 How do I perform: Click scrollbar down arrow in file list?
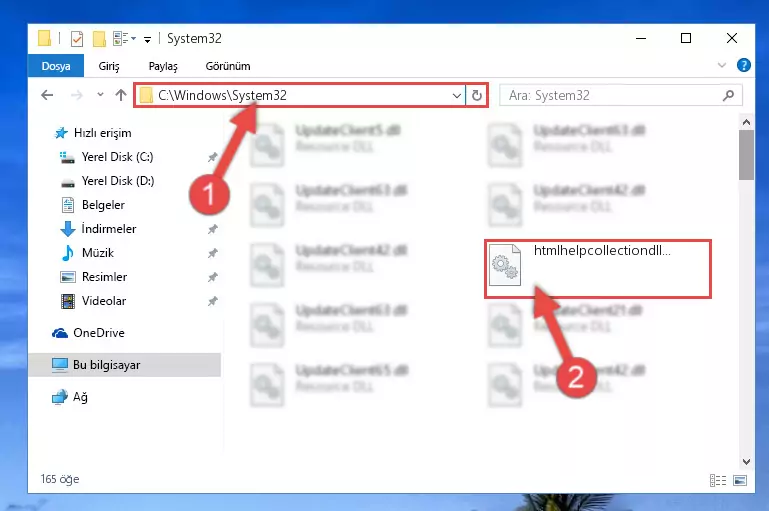[746, 461]
